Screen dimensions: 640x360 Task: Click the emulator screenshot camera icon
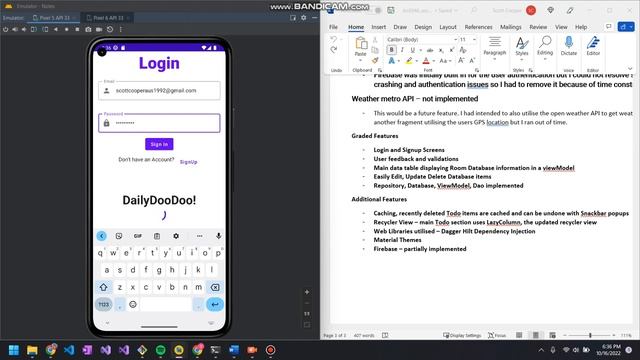pyautogui.click(x=88, y=29)
